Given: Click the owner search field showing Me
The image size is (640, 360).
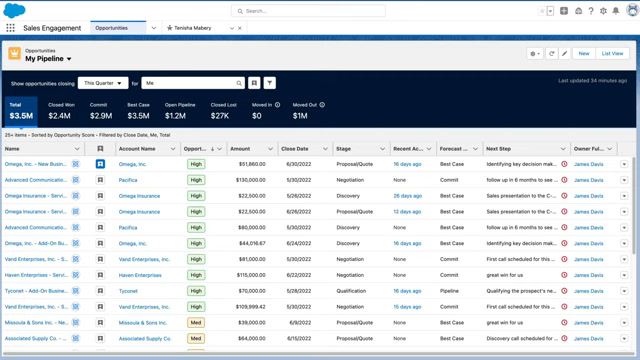Looking at the screenshot, I should point(193,83).
